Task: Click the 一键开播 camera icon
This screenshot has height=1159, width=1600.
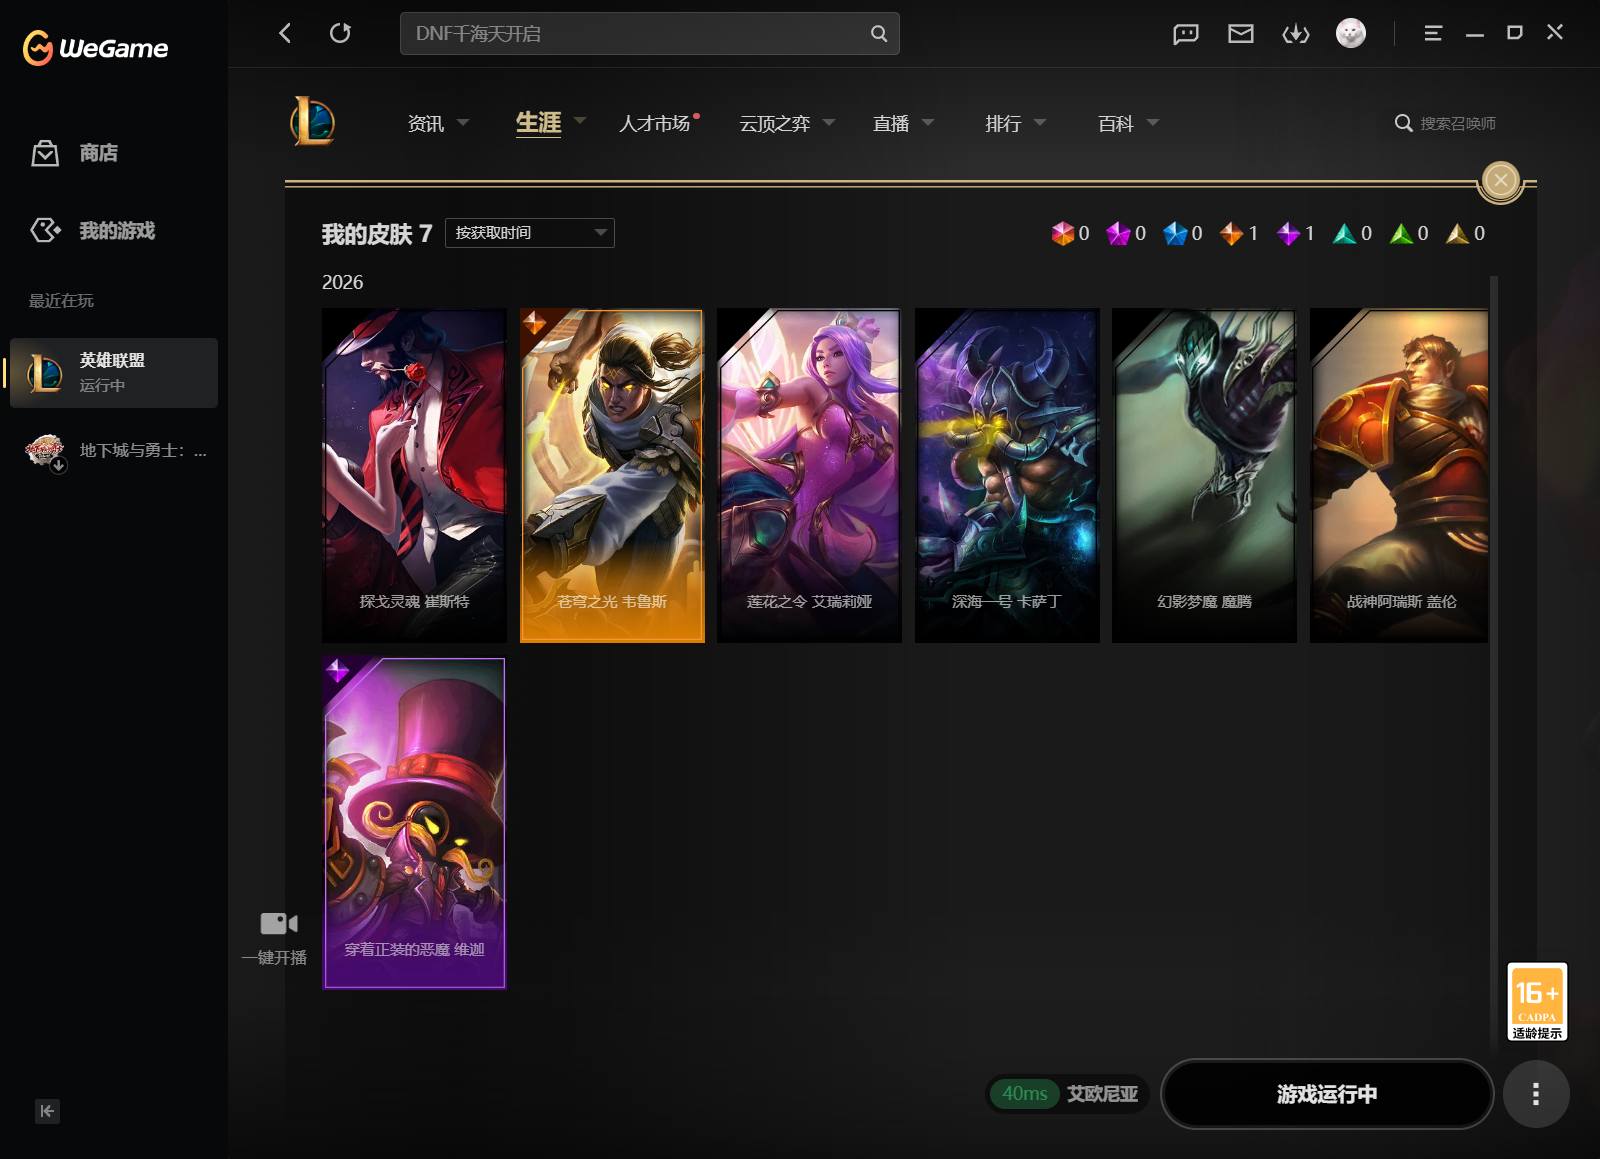Action: tap(279, 923)
